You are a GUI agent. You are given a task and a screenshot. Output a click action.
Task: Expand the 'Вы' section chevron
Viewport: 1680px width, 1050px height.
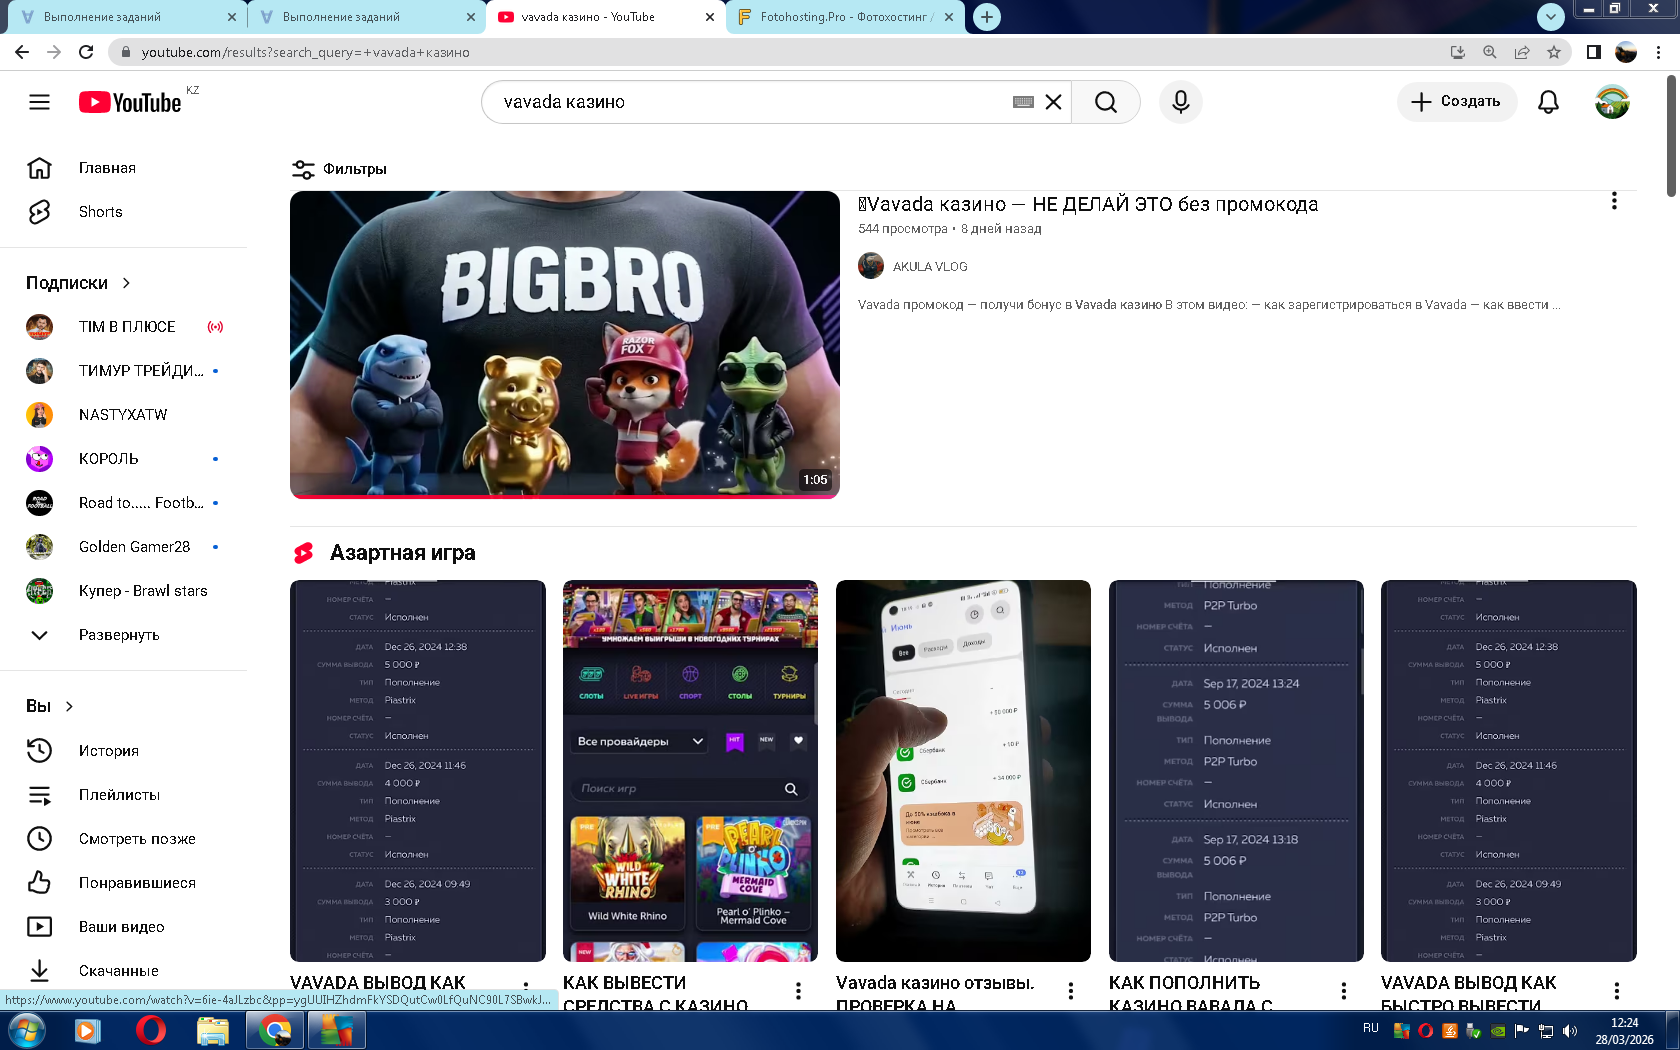point(69,706)
